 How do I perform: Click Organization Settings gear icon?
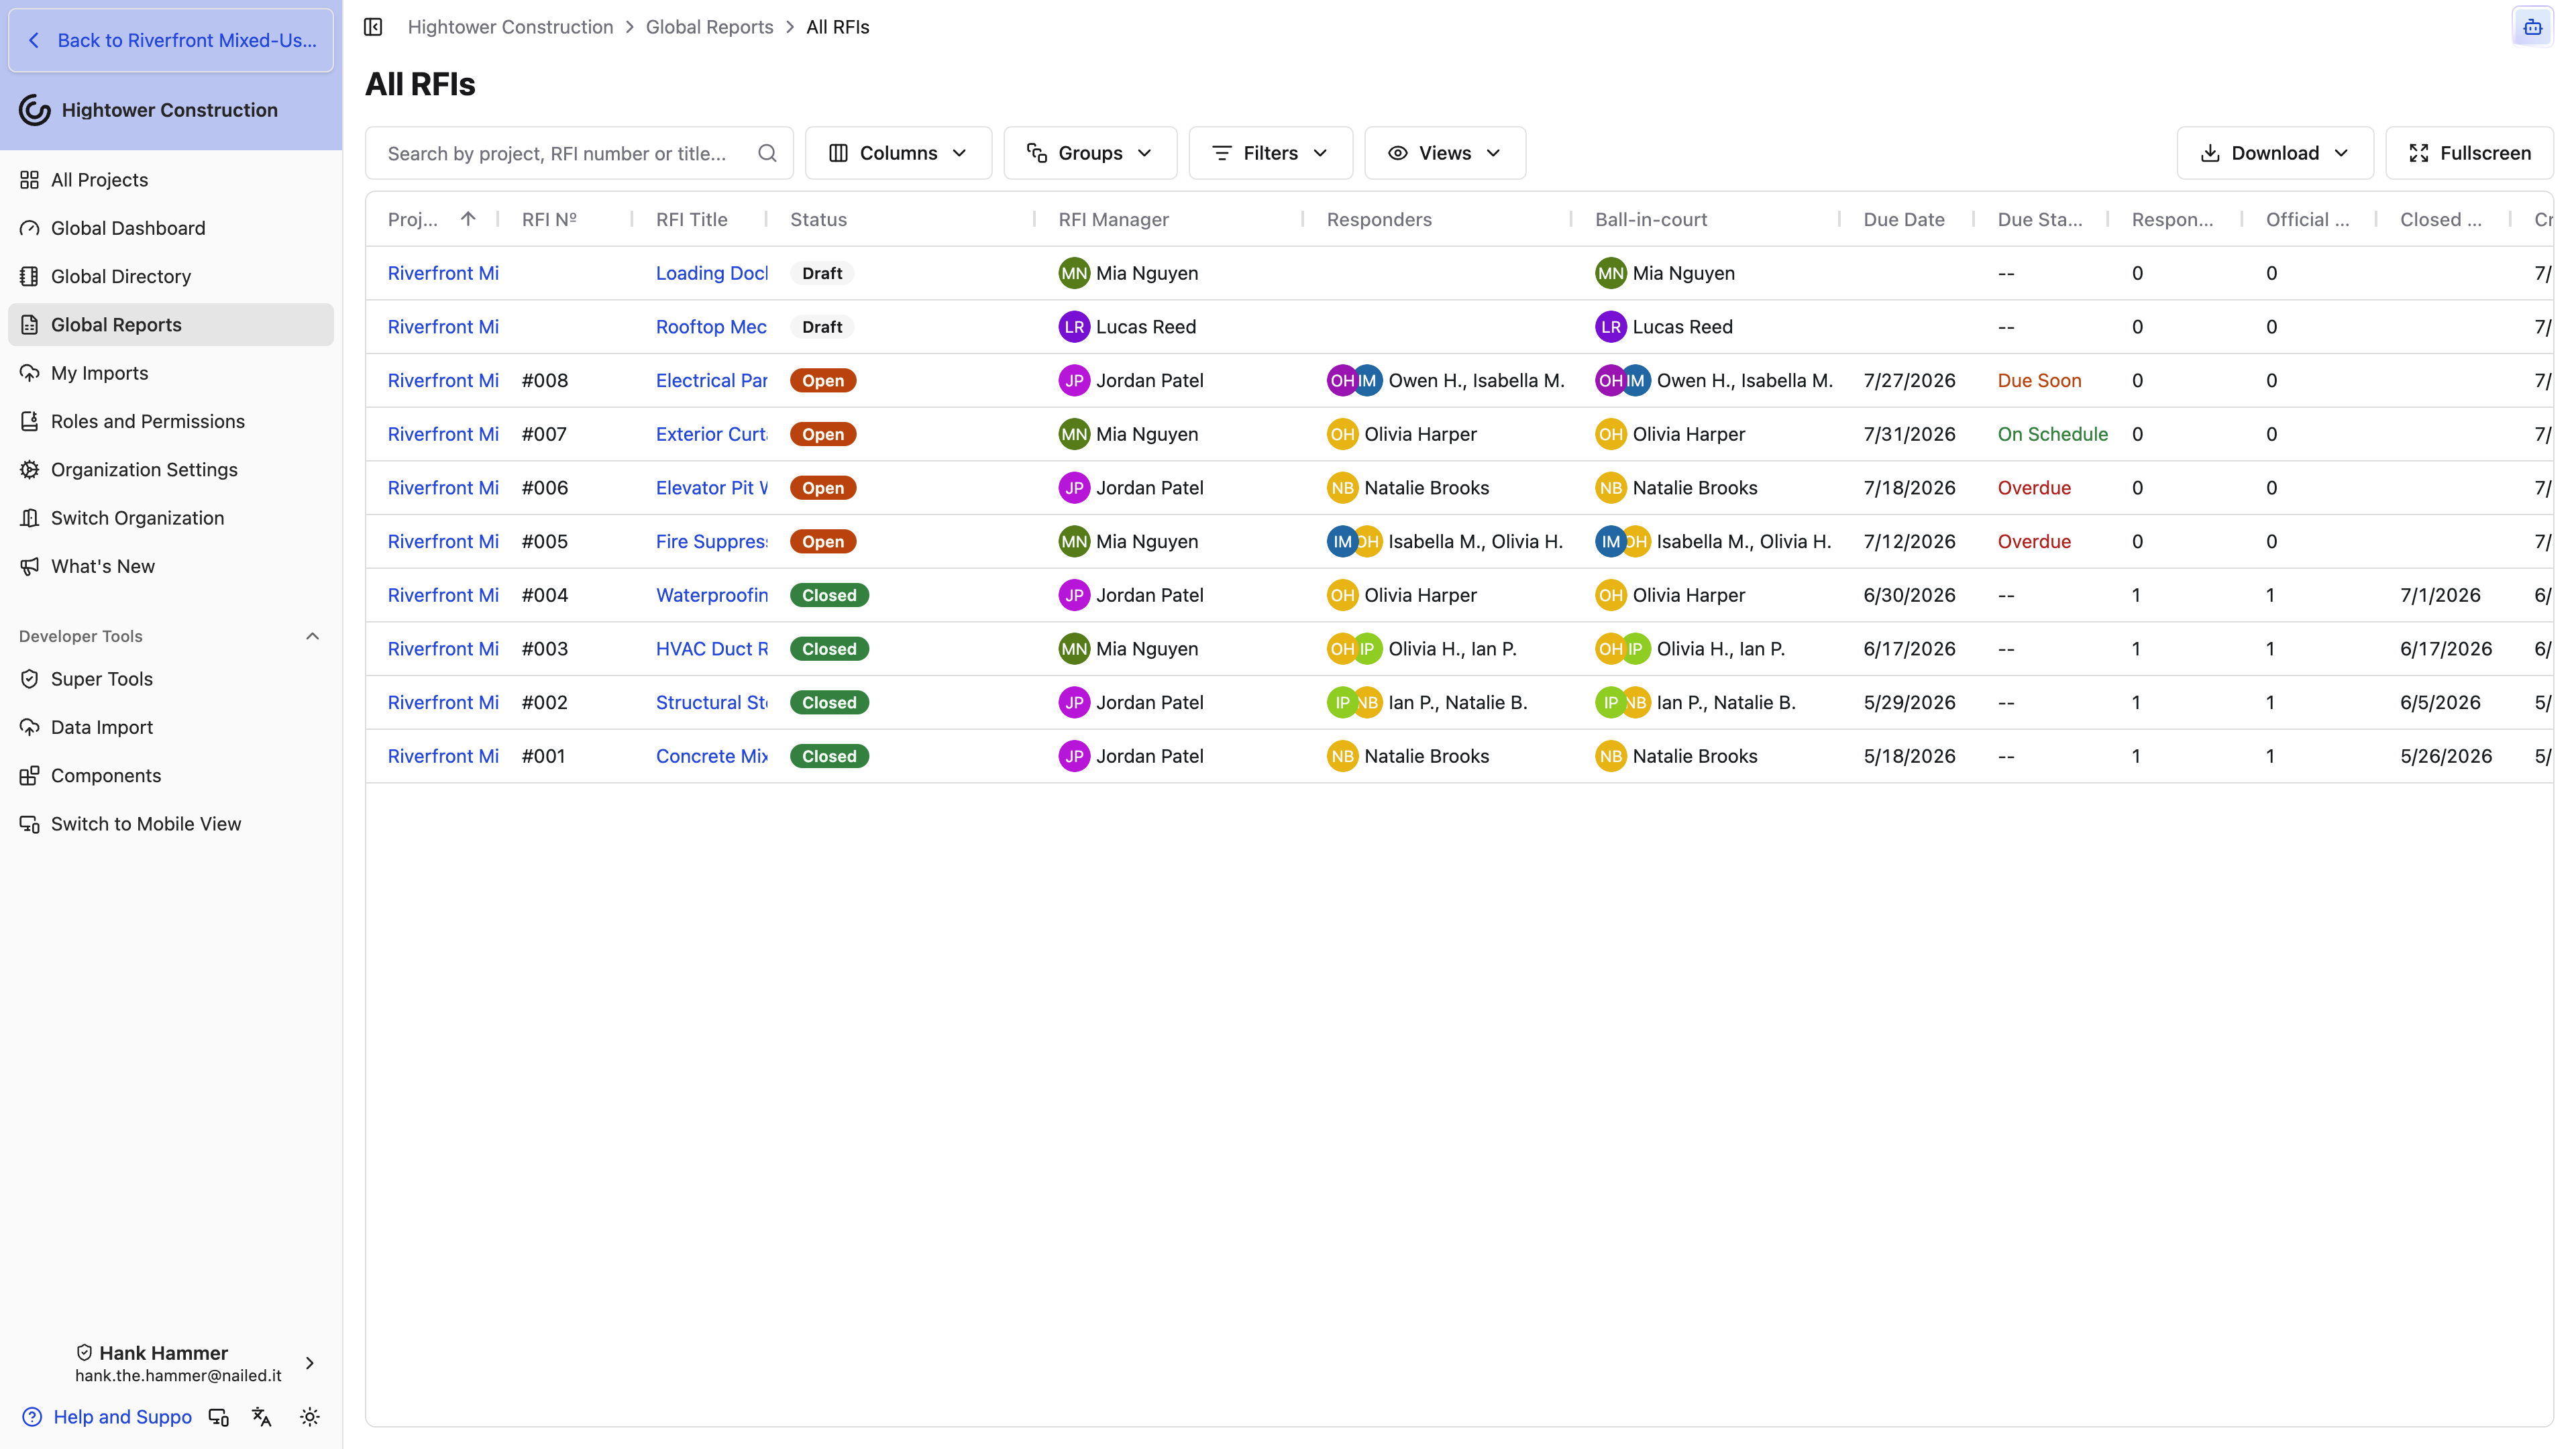30,470
